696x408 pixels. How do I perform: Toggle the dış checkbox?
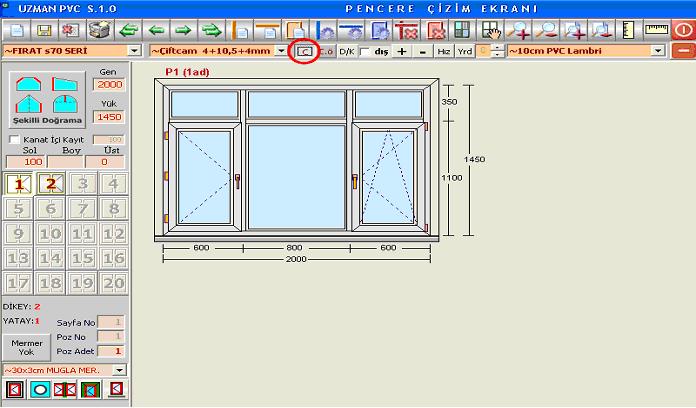point(364,51)
